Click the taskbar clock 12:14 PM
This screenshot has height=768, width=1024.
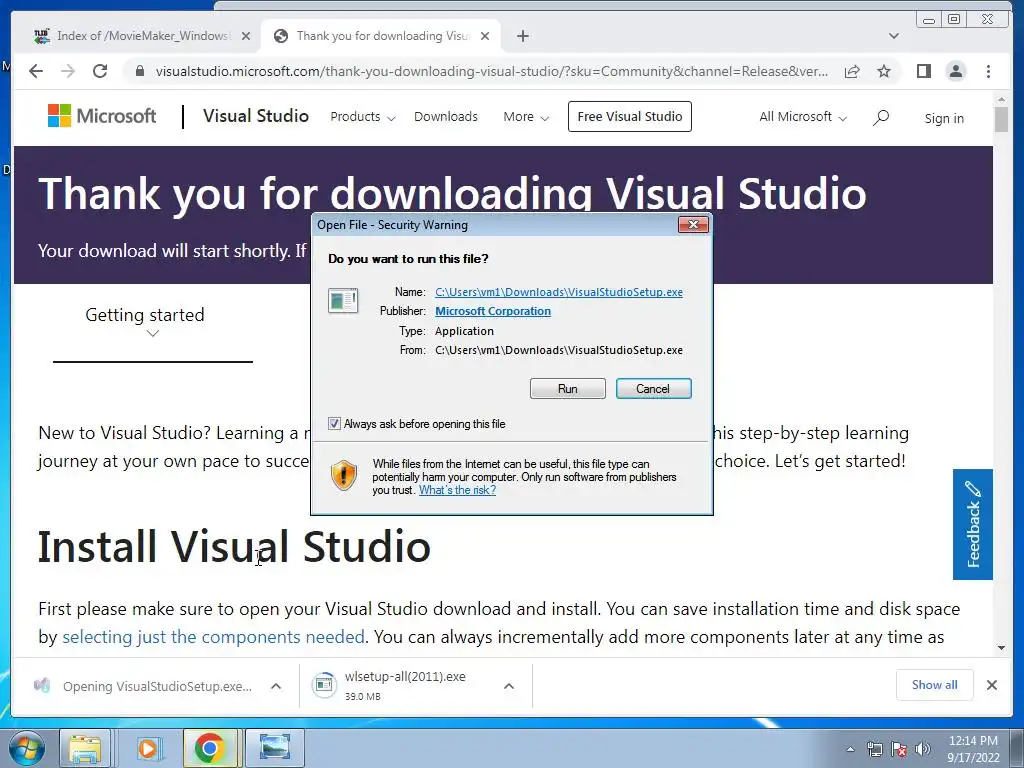pos(973,749)
